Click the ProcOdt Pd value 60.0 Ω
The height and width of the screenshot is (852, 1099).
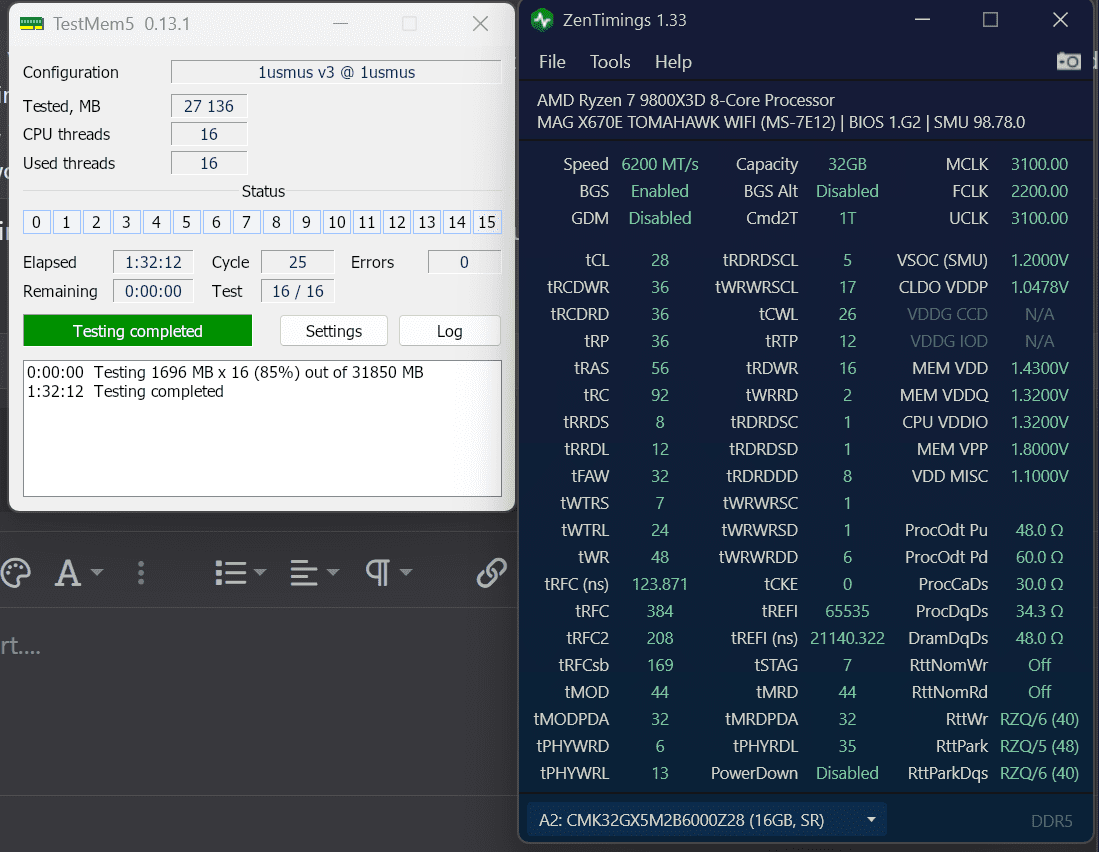point(1039,557)
